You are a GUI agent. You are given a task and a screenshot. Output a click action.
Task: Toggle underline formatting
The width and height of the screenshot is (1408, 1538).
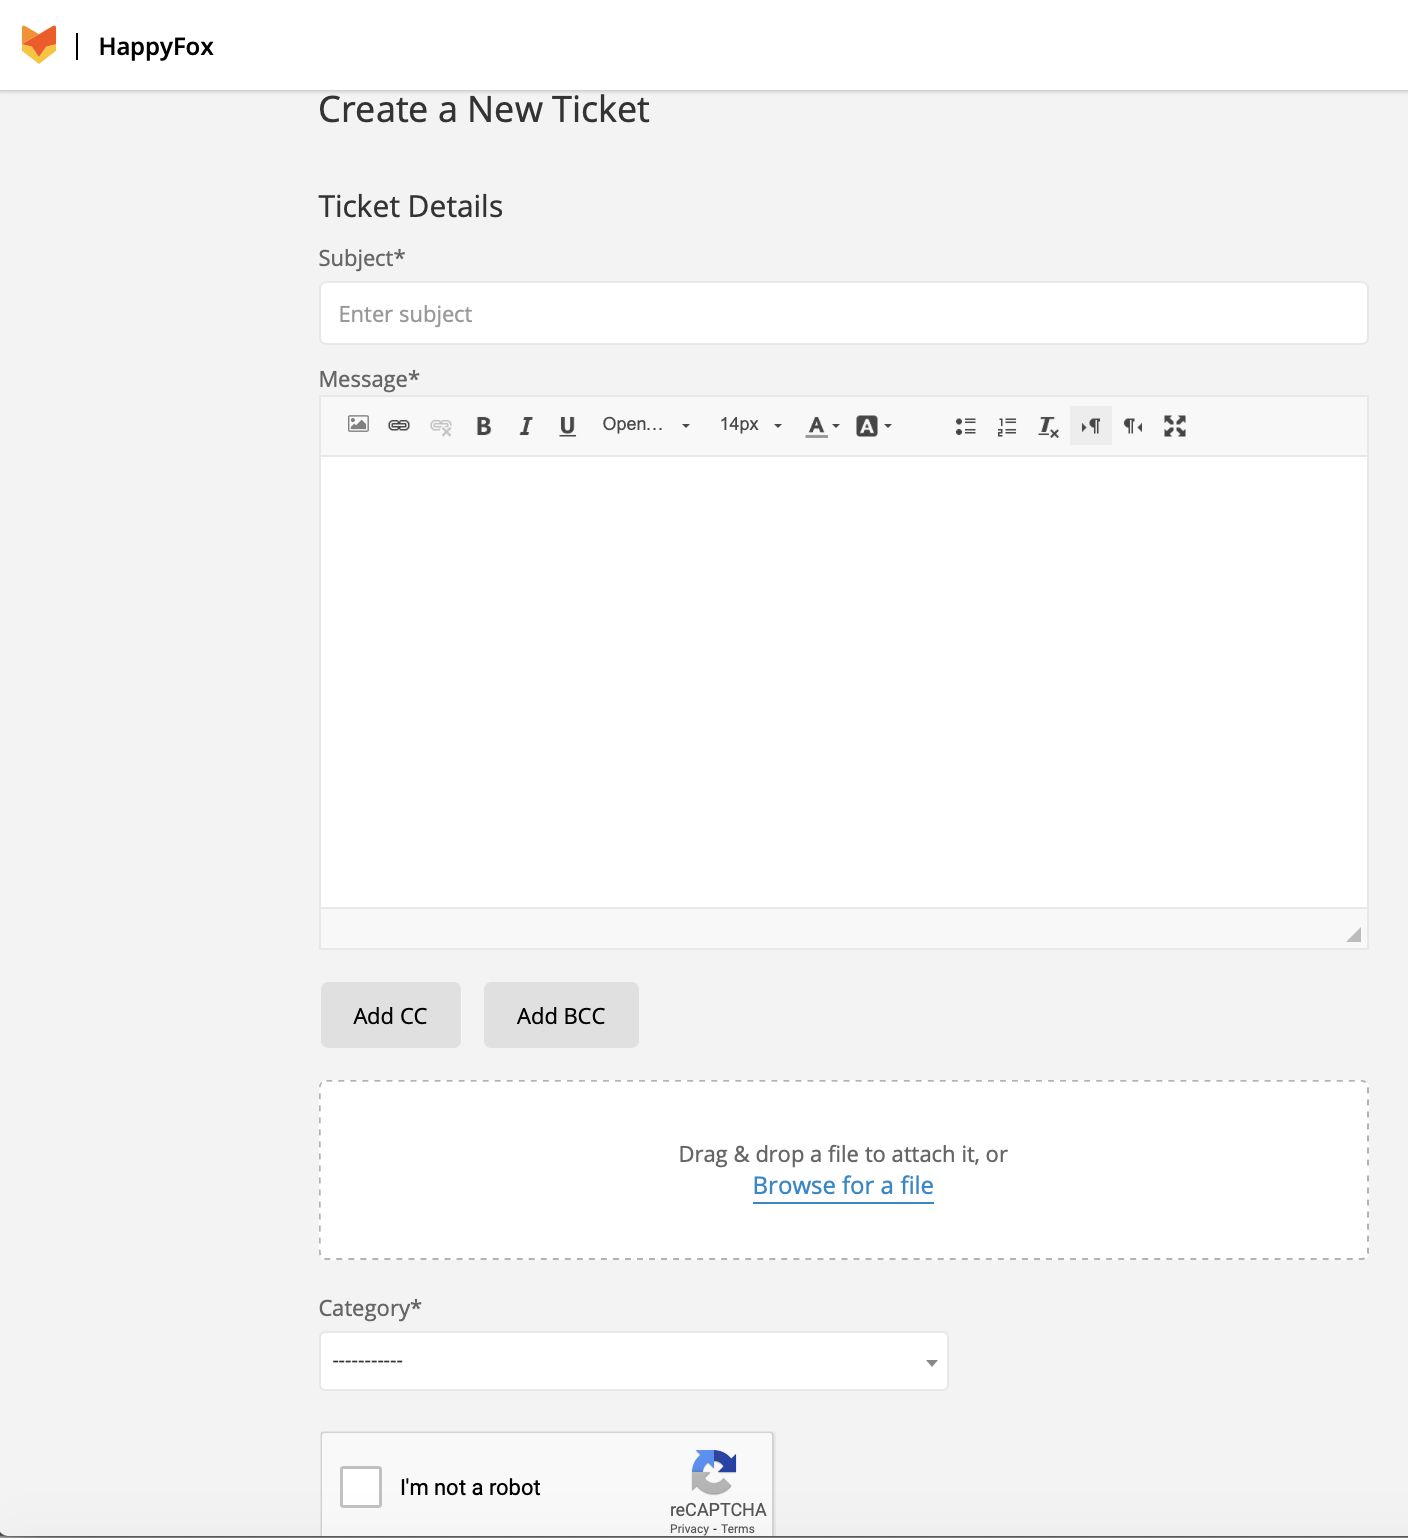click(567, 426)
